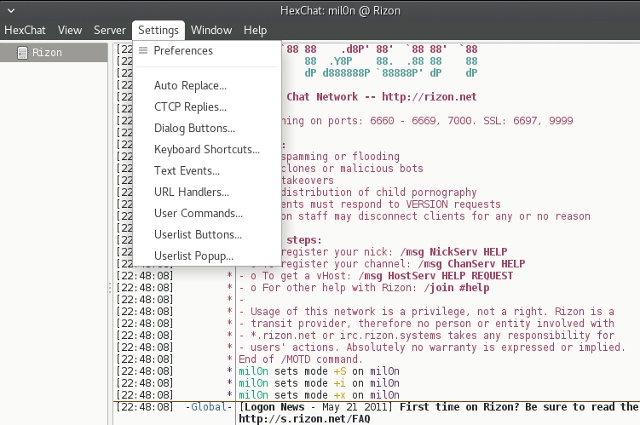Click mil0n nick in +i mode line
The image size is (640, 425).
[253, 383]
